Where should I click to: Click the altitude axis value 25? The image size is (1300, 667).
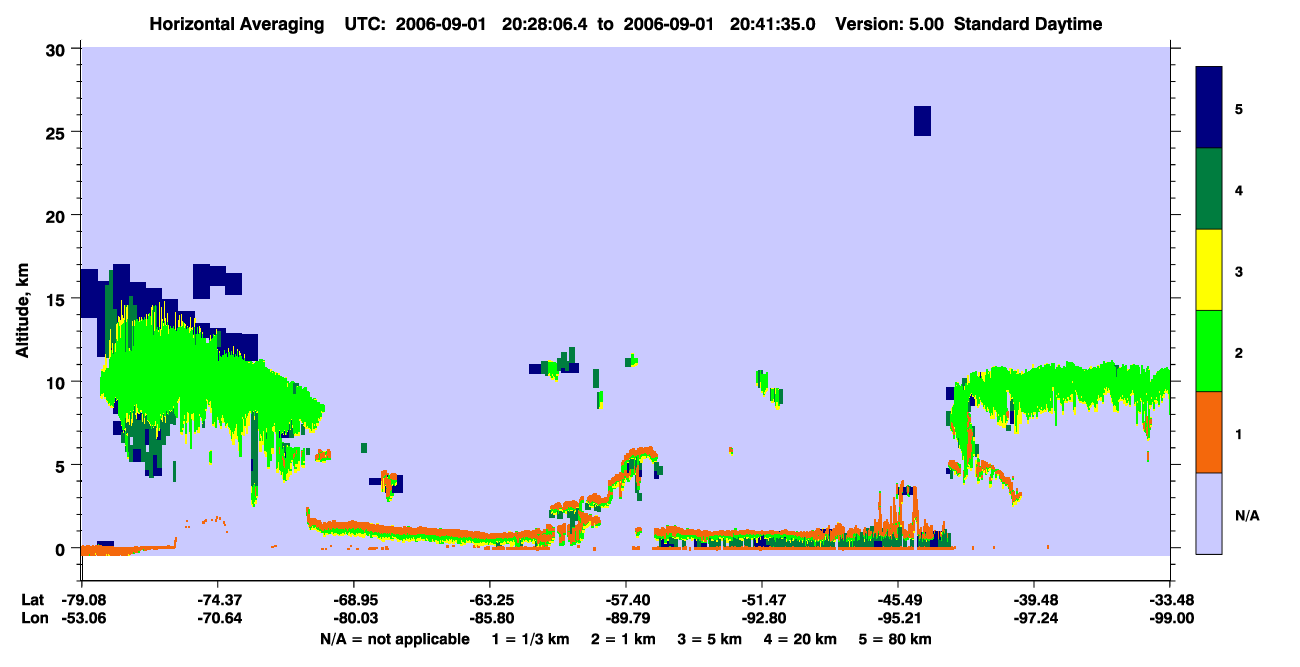click(x=57, y=132)
